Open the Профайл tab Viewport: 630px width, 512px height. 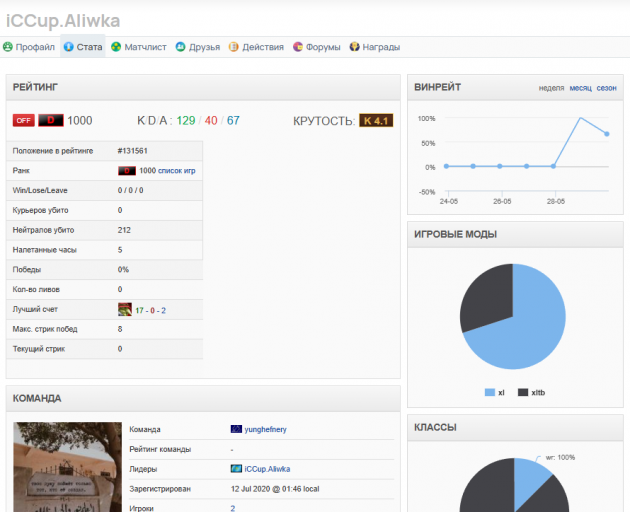tap(29, 47)
